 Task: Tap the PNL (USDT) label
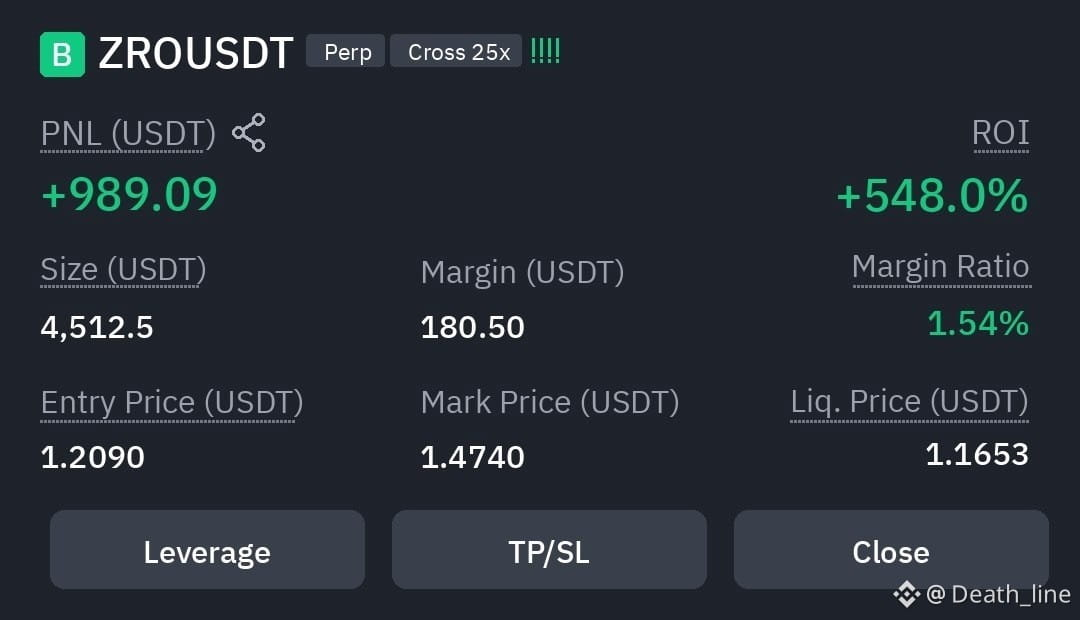click(128, 134)
